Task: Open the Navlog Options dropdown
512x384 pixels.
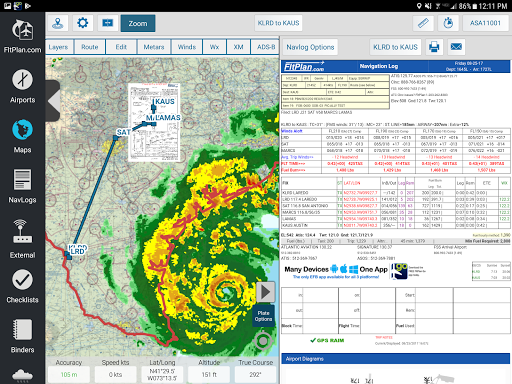Action: click(310, 47)
